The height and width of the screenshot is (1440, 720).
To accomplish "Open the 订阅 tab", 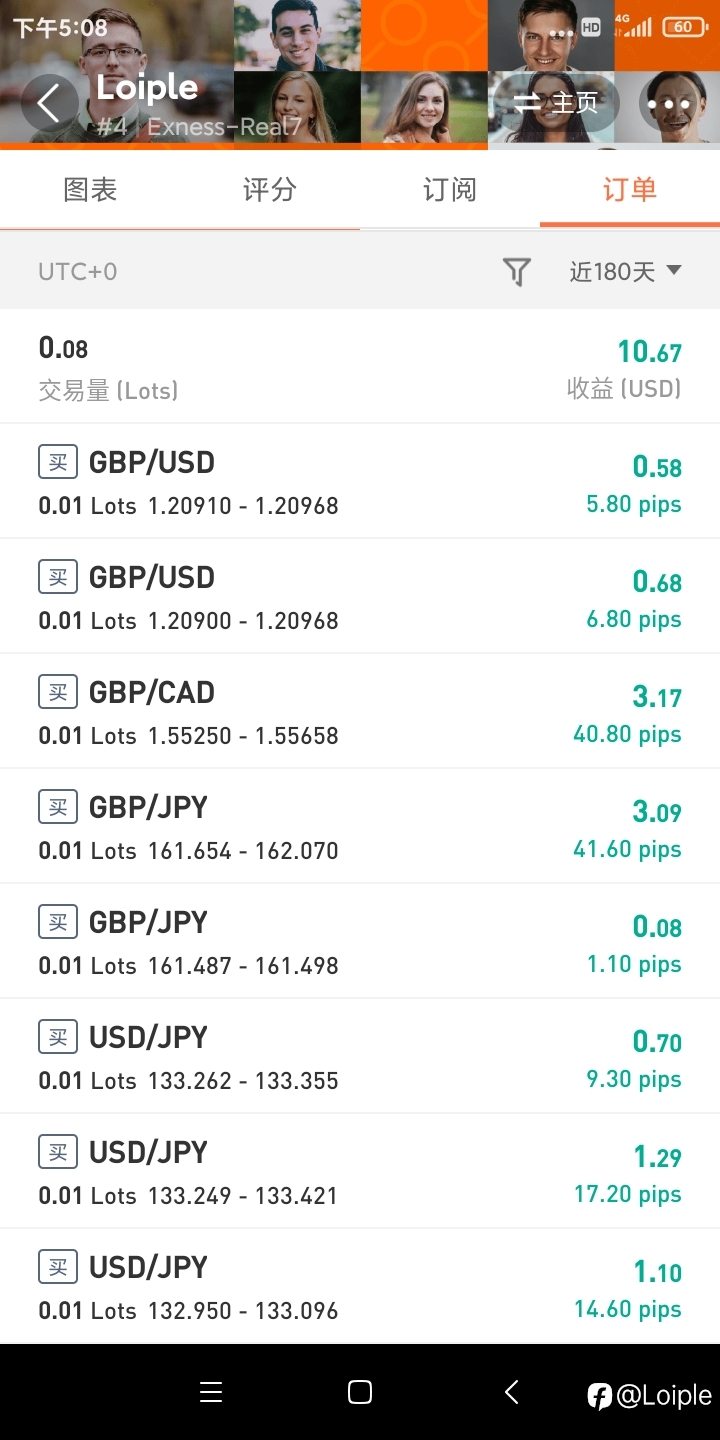I will pyautogui.click(x=450, y=189).
